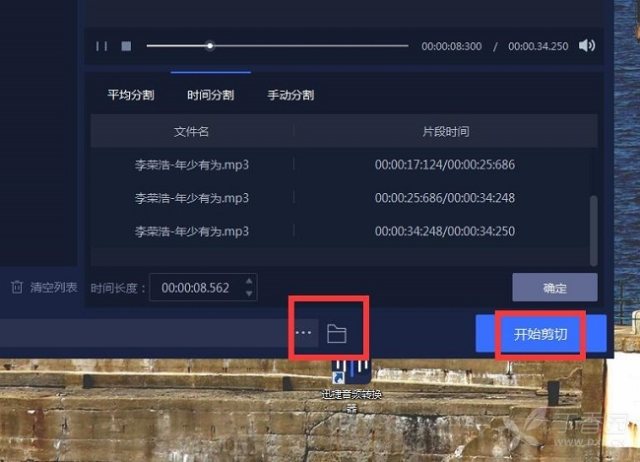This screenshot has width=640, height=462.
Task: Open the 手动分割 tab
Action: (x=290, y=96)
